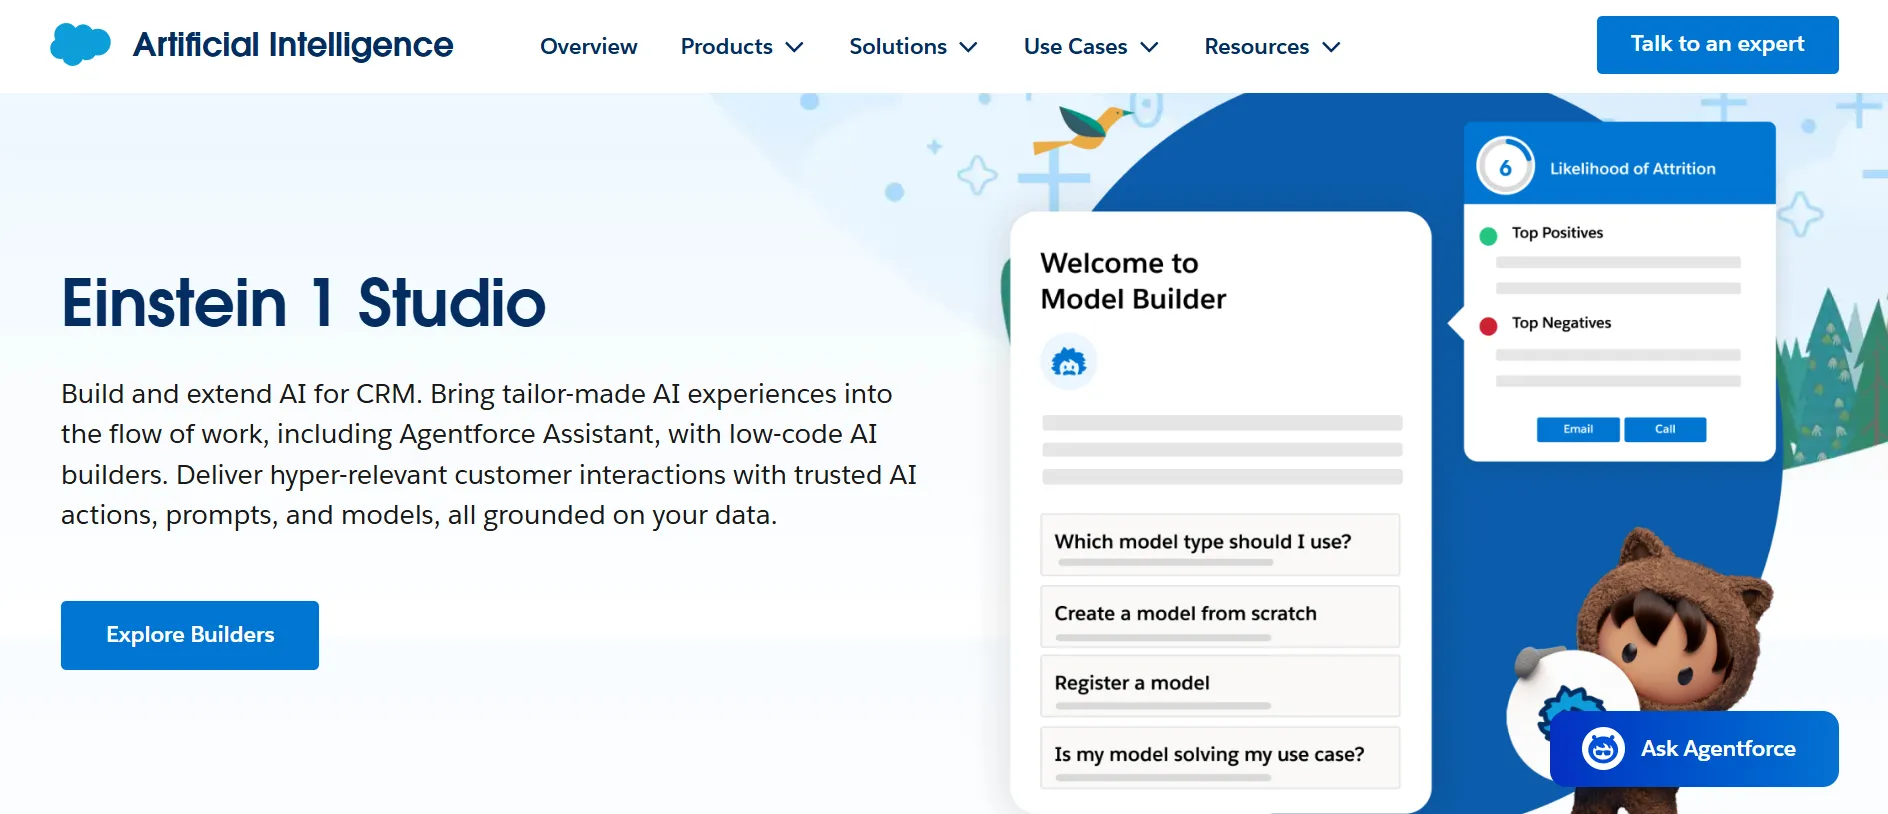
Task: Select 'Which model type should I use?' option
Action: [1220, 545]
